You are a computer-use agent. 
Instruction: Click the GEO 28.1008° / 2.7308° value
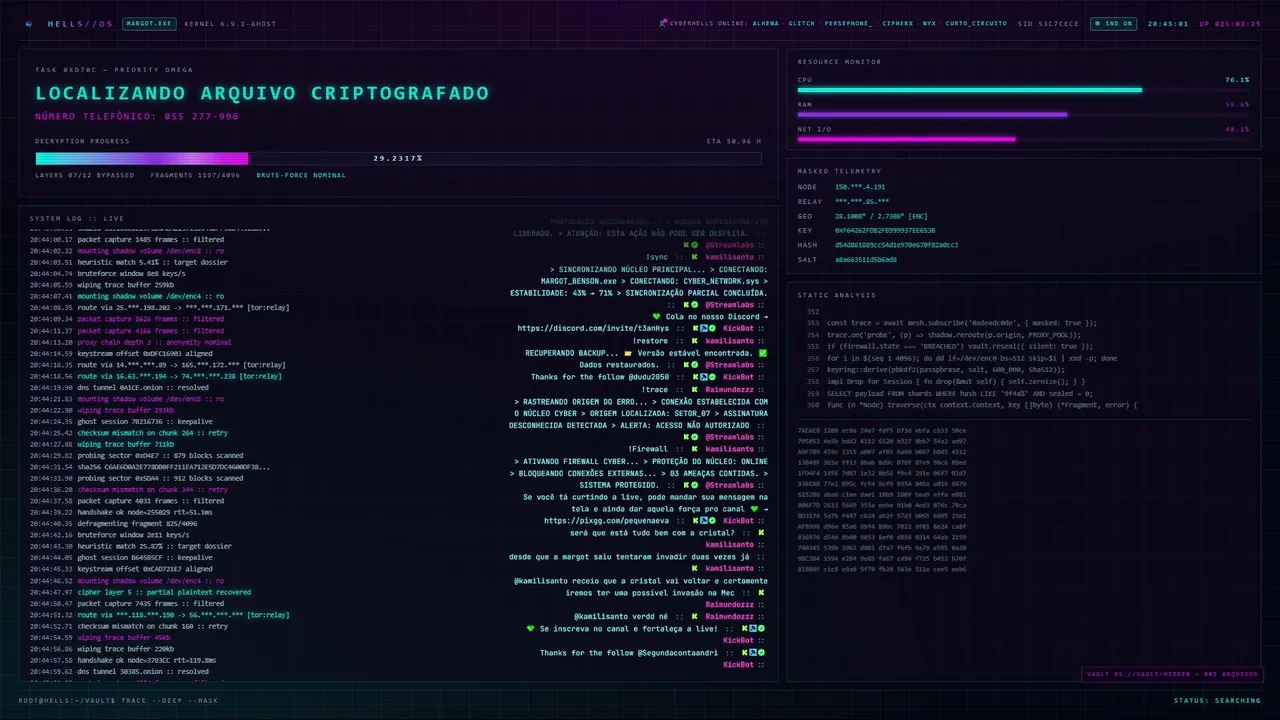pos(882,216)
